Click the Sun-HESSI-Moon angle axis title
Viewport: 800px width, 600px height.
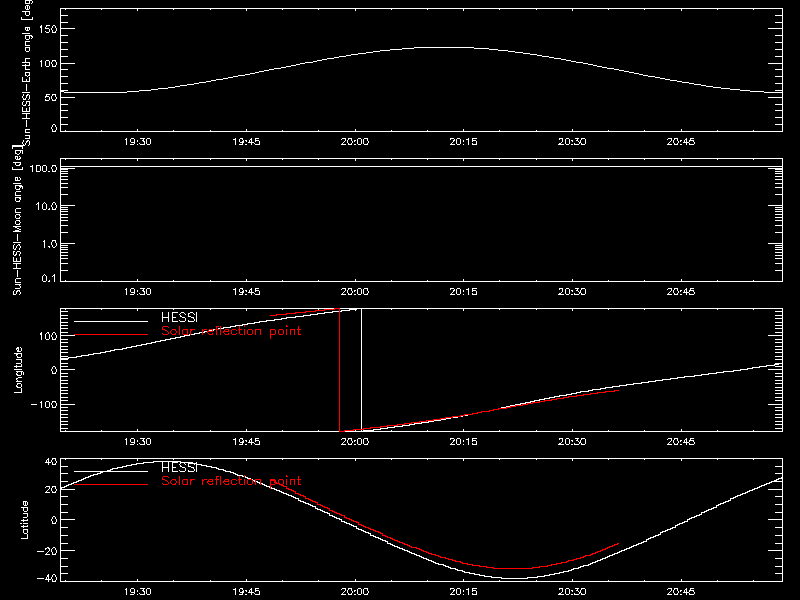(x=17, y=220)
